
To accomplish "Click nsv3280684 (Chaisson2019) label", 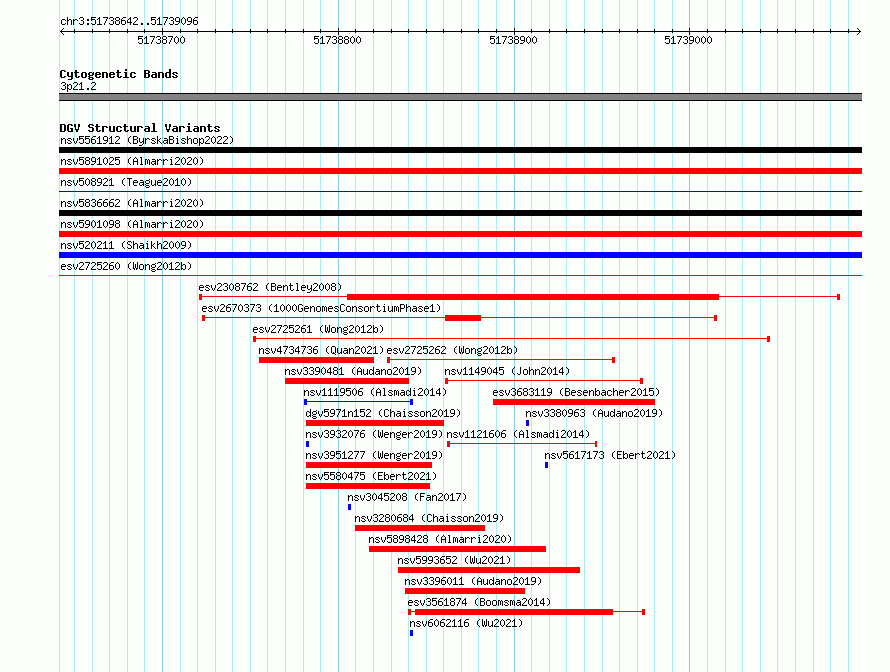I will click(429, 518).
